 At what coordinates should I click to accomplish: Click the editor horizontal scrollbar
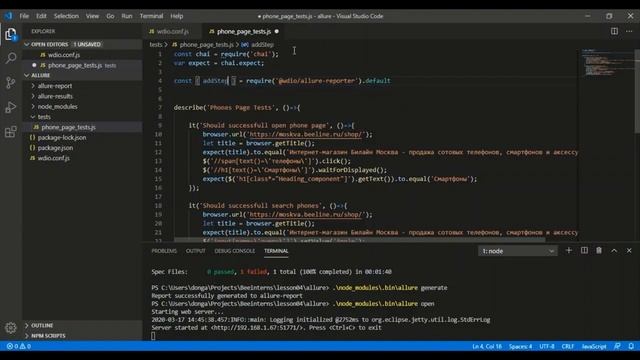click(x=359, y=240)
